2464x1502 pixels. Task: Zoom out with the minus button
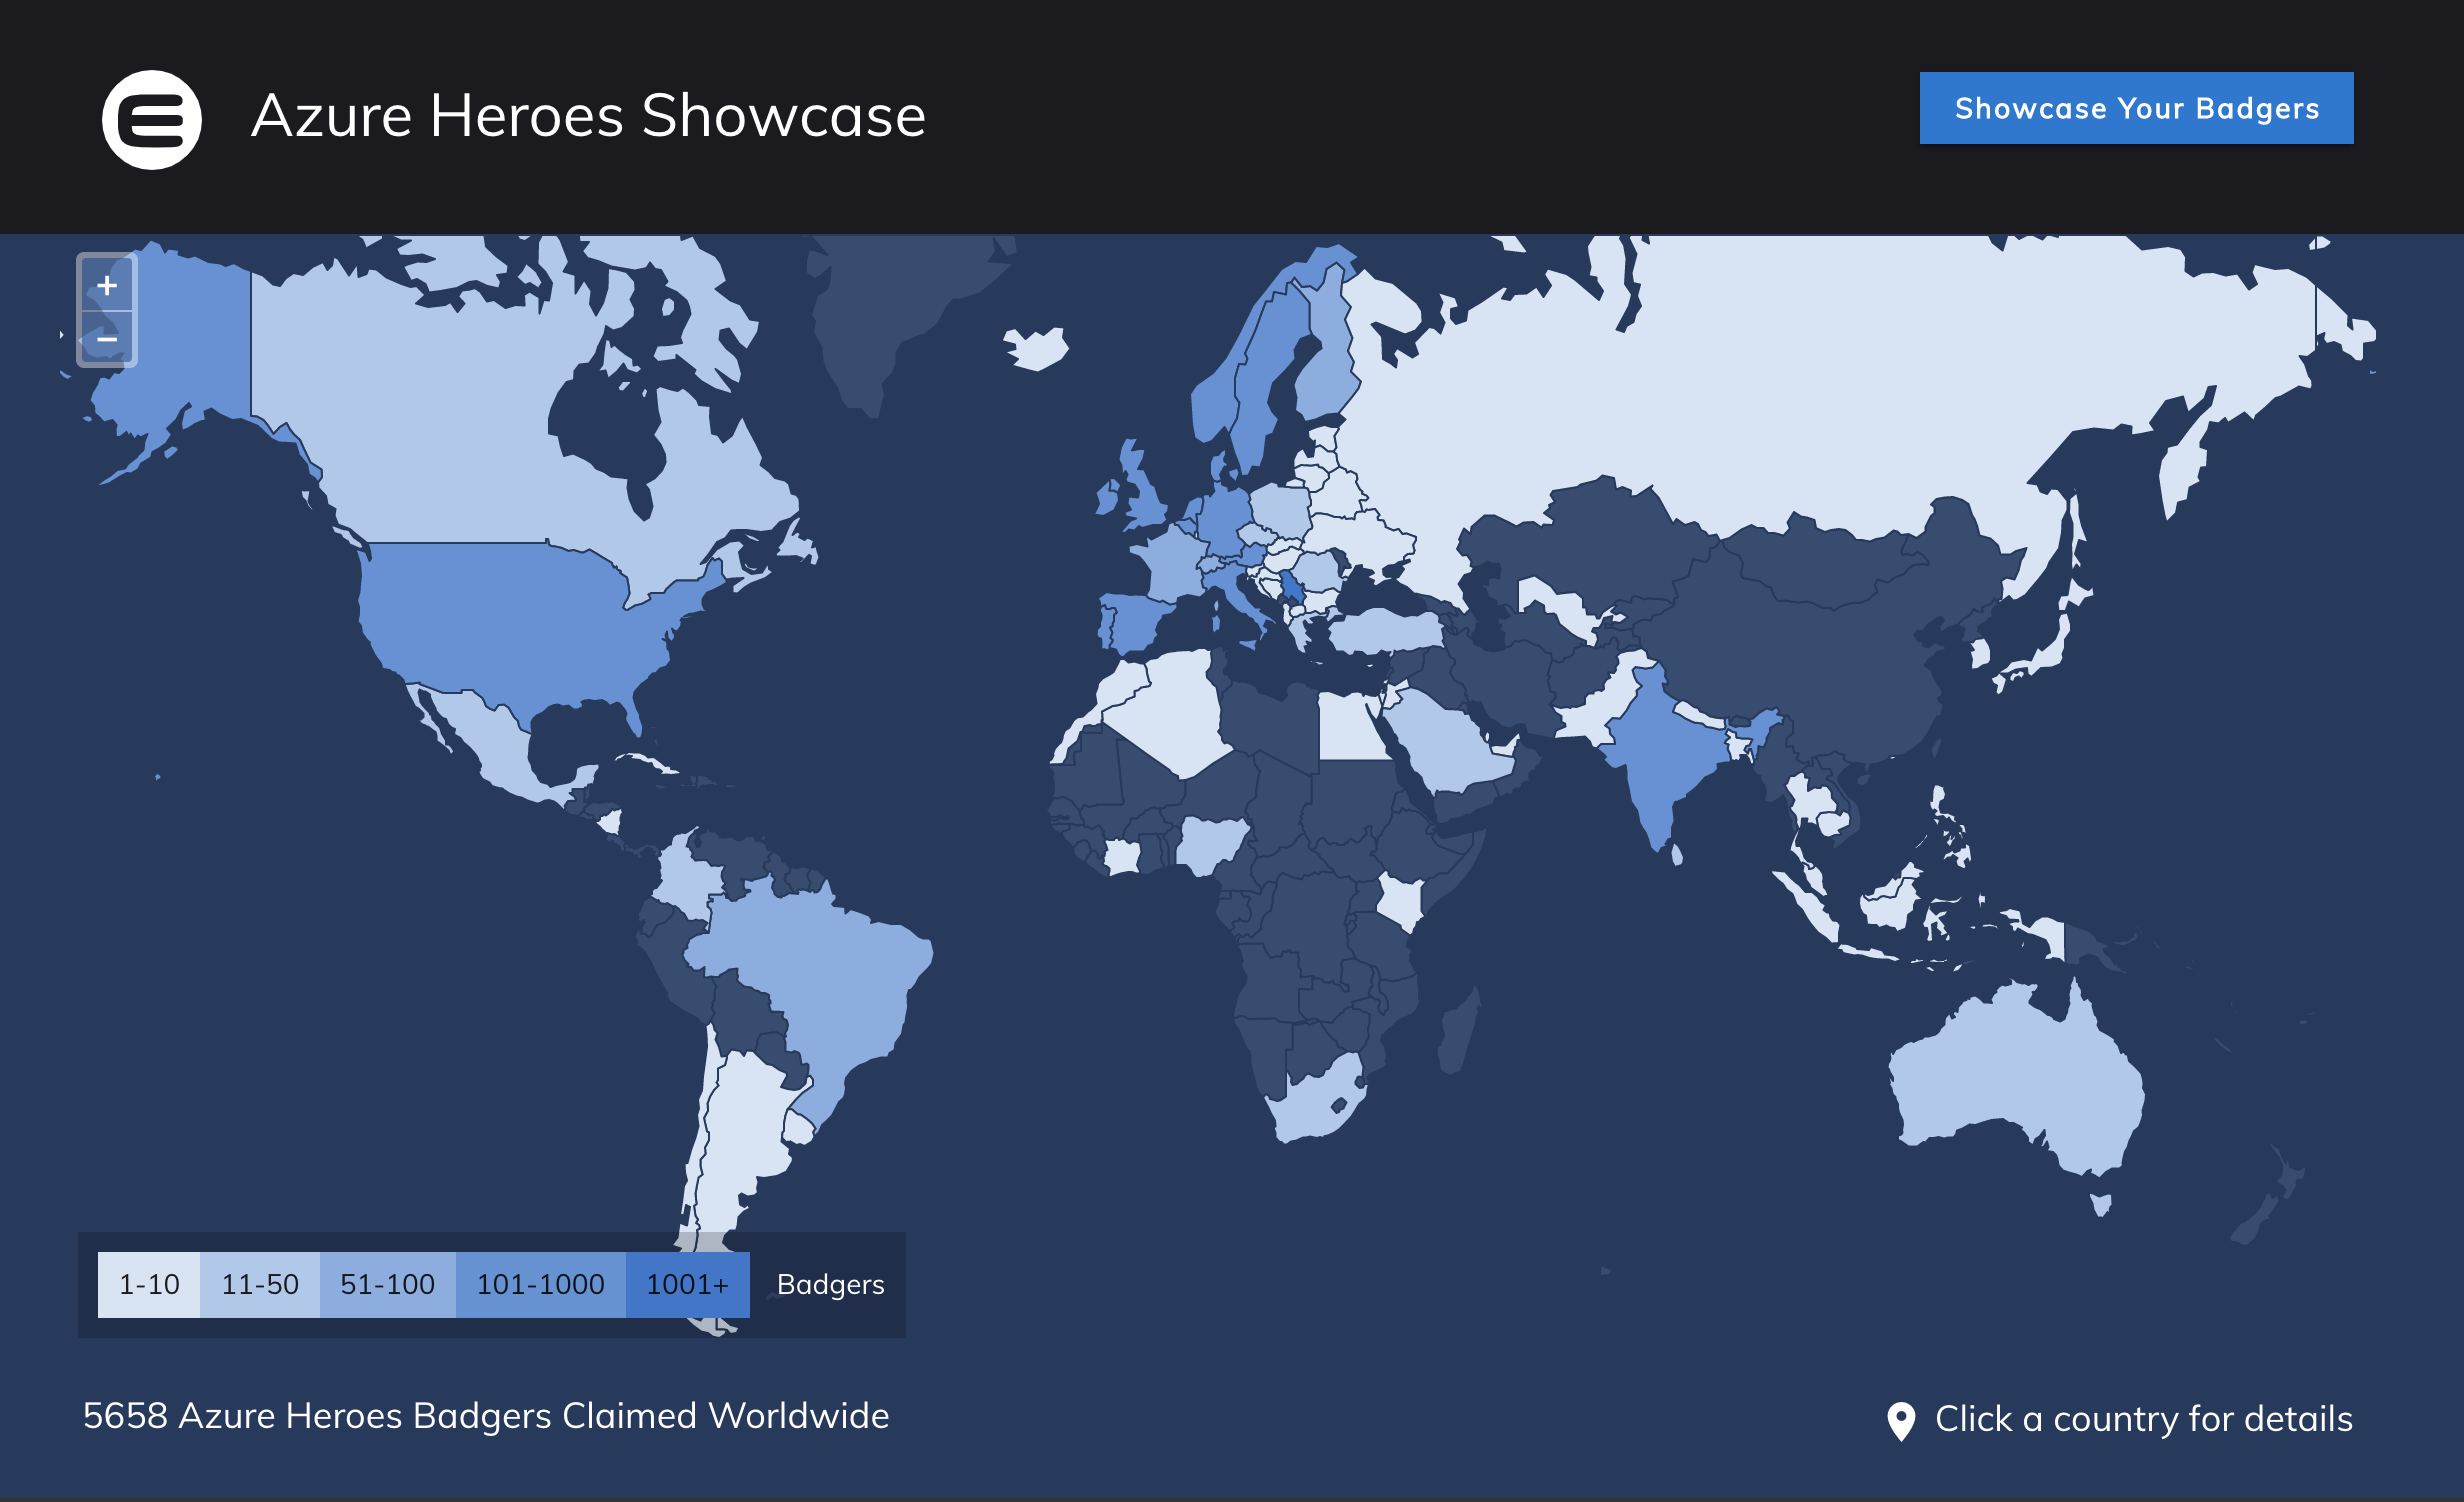point(107,339)
